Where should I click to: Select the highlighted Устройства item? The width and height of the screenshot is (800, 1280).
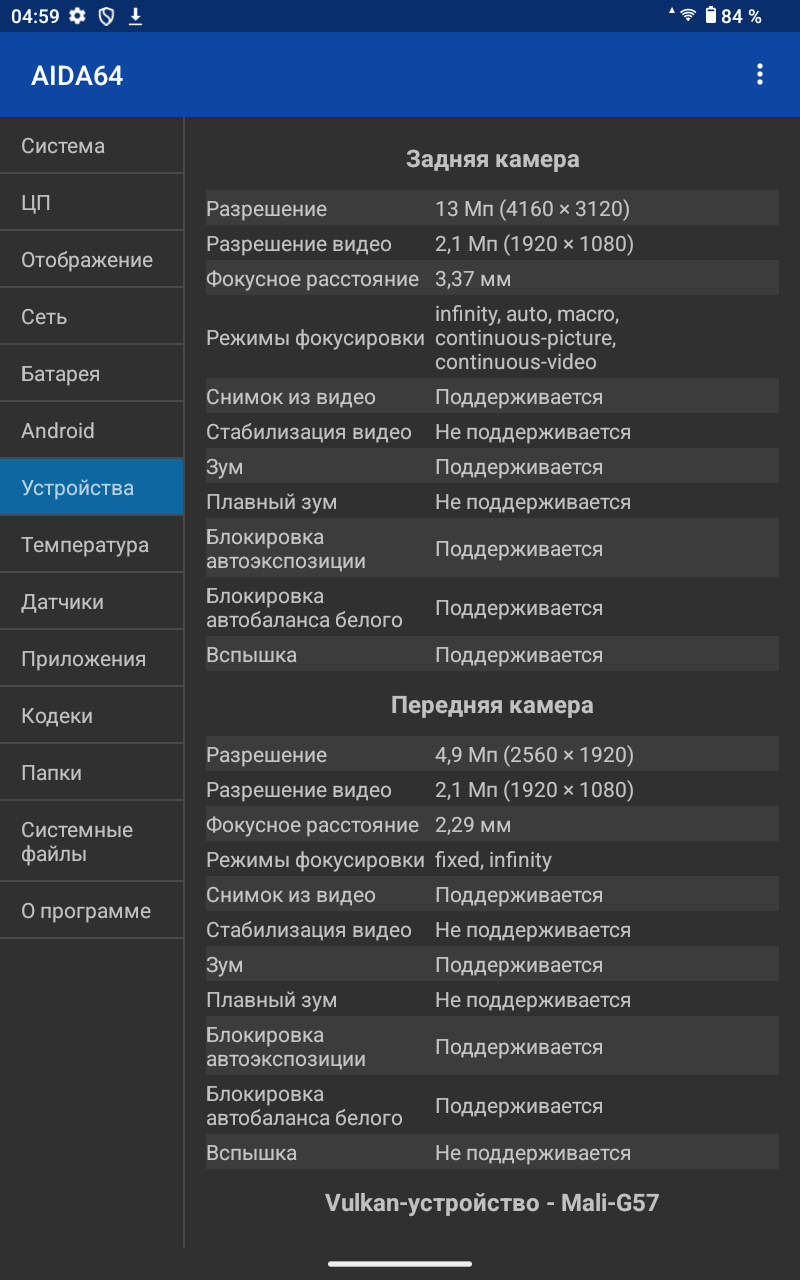point(91,488)
